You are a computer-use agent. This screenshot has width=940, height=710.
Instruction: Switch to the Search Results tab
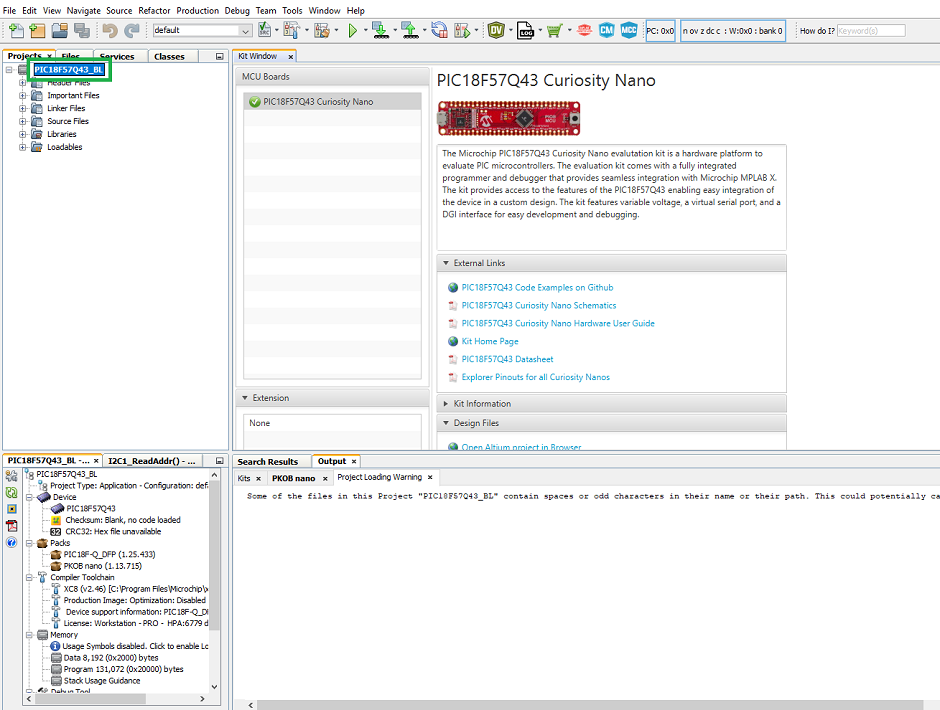pos(267,462)
